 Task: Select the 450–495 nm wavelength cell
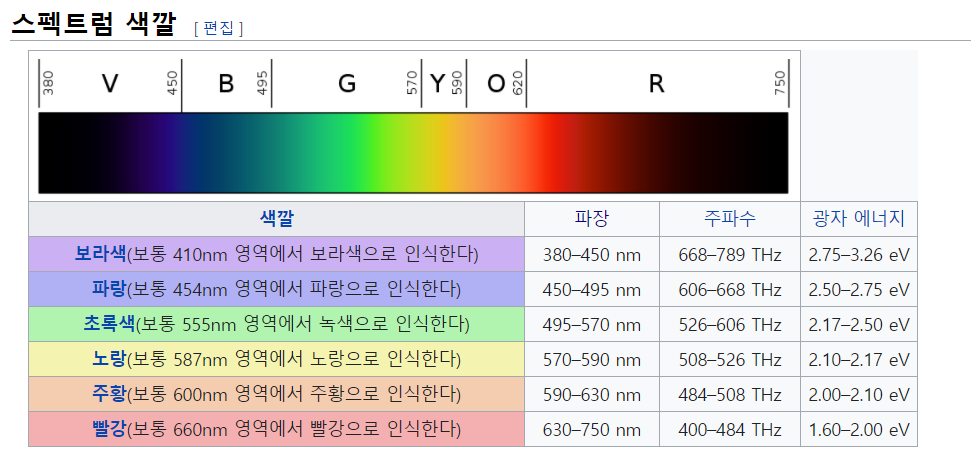pos(591,289)
